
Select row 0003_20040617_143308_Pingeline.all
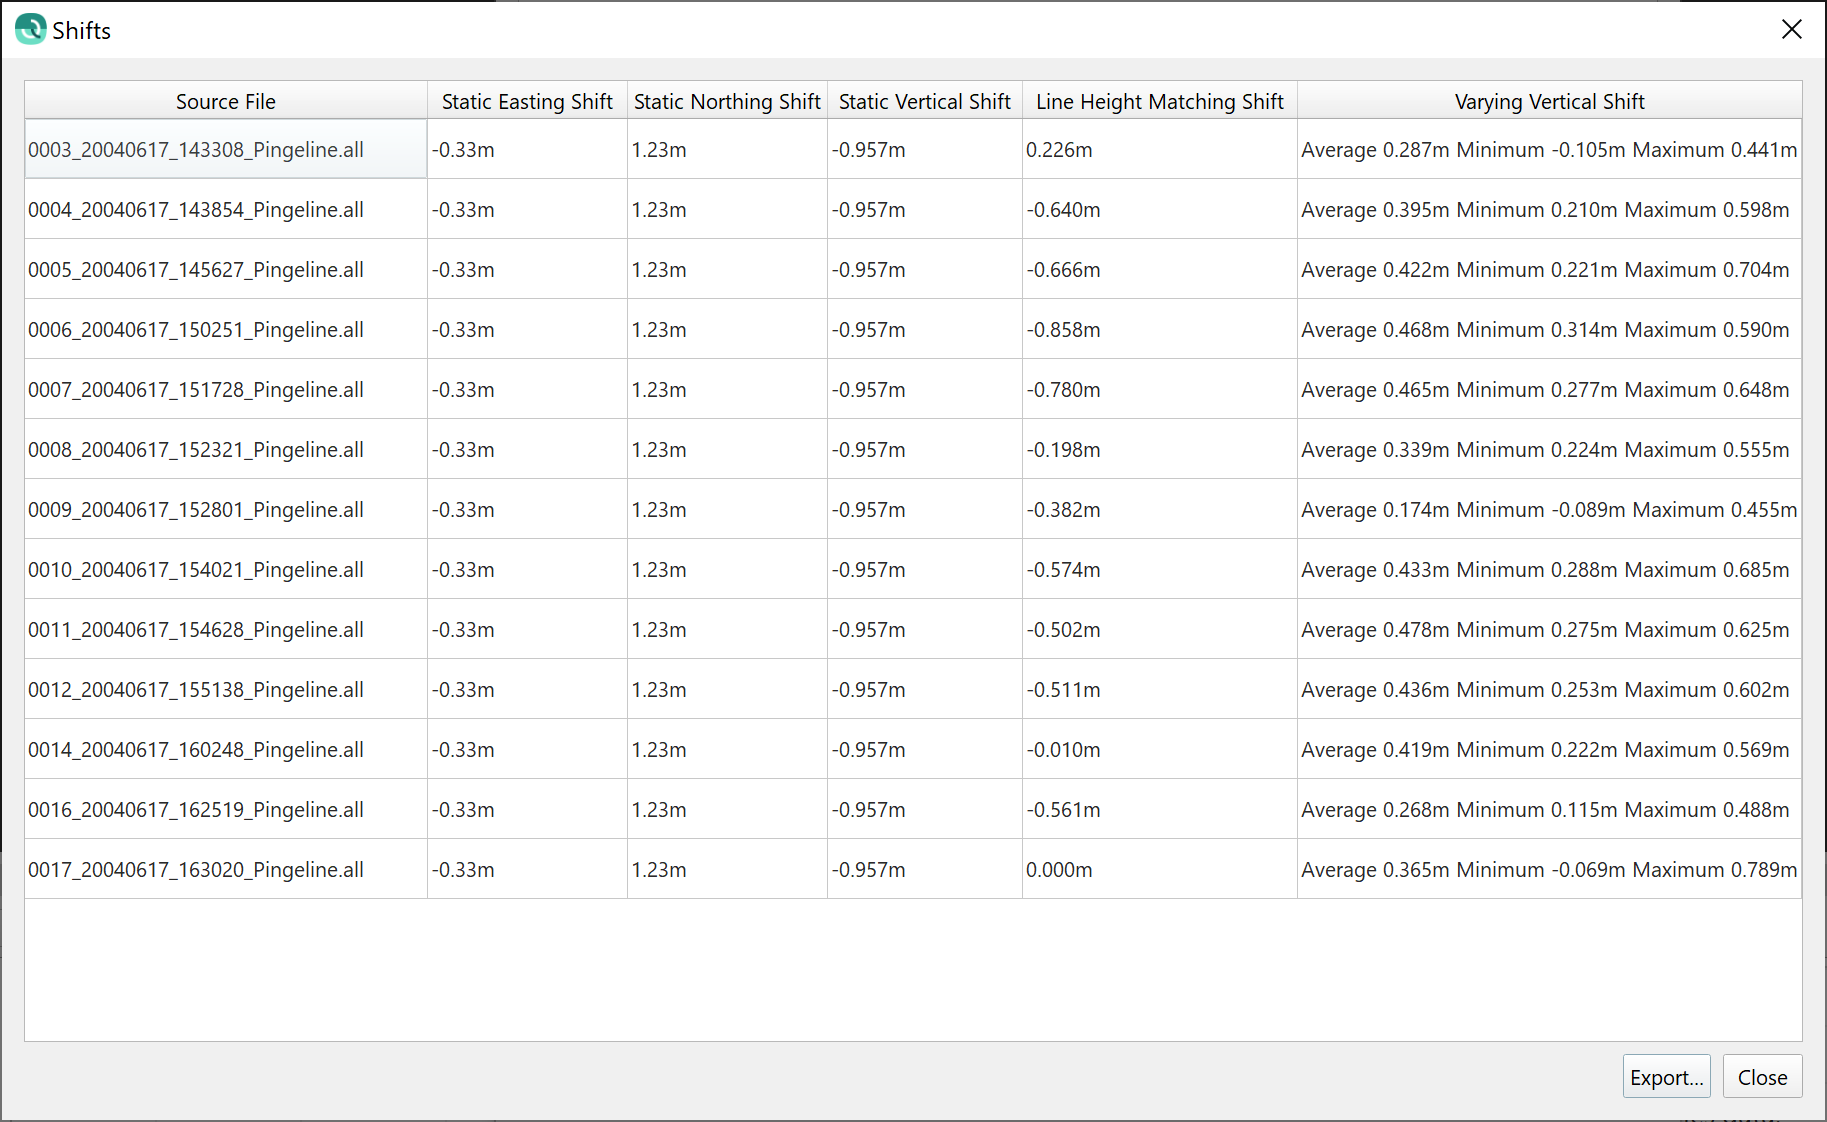pyautogui.click(x=196, y=150)
